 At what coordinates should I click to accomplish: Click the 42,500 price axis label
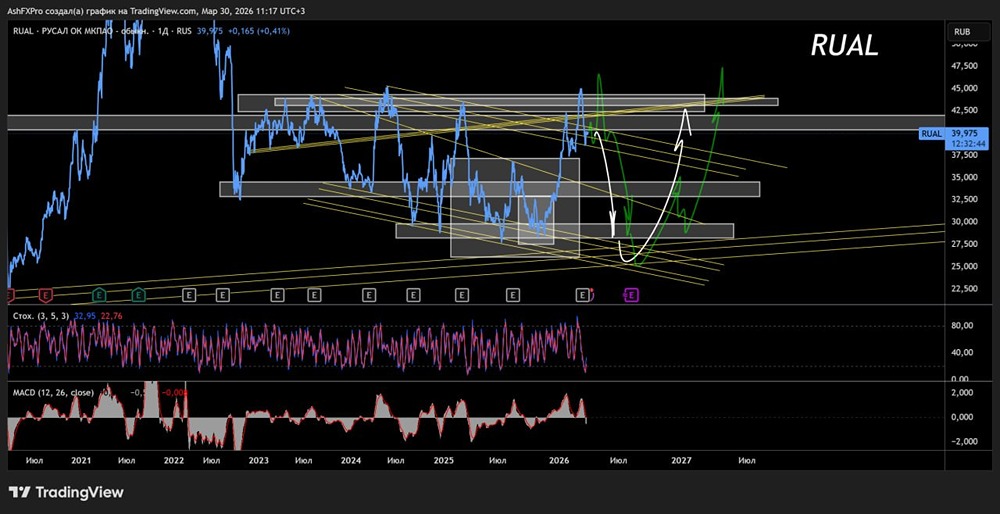[x=965, y=110]
